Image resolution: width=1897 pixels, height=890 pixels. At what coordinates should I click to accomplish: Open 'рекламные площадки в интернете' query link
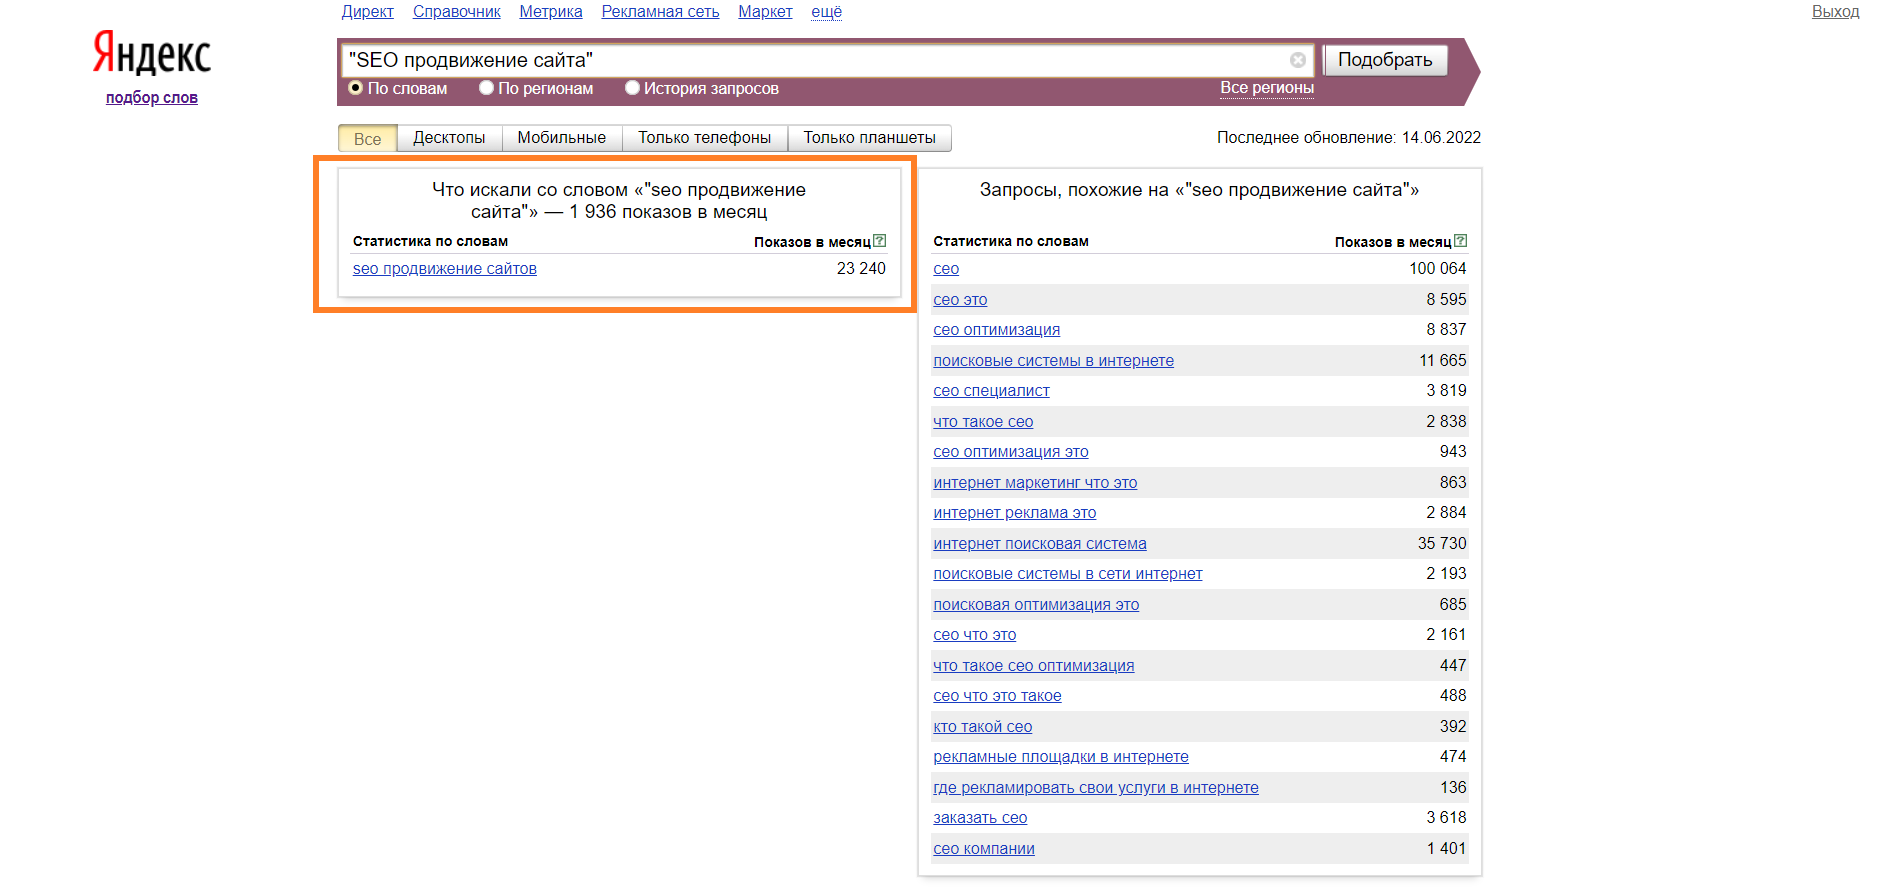[1061, 757]
